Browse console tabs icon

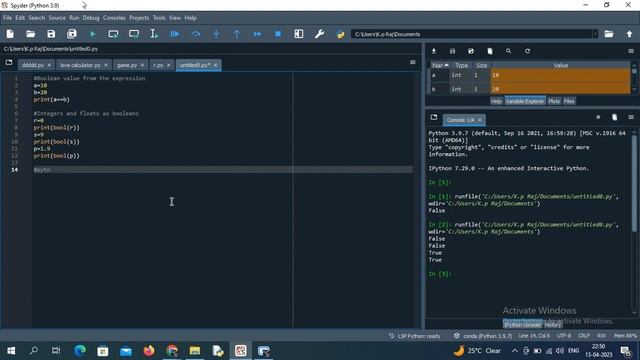434,118
